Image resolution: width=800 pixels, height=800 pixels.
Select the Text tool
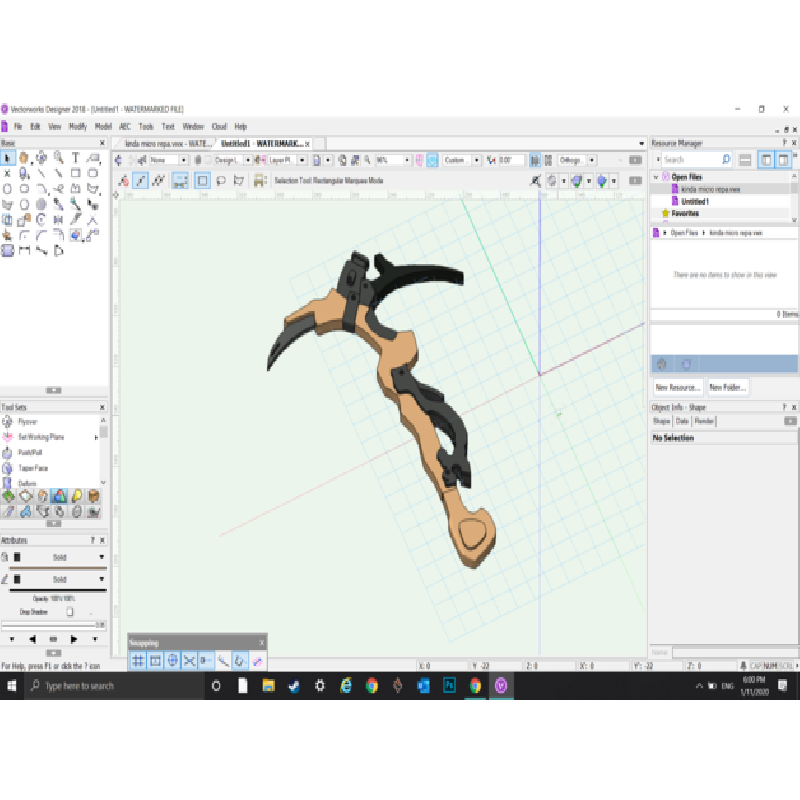tap(76, 158)
